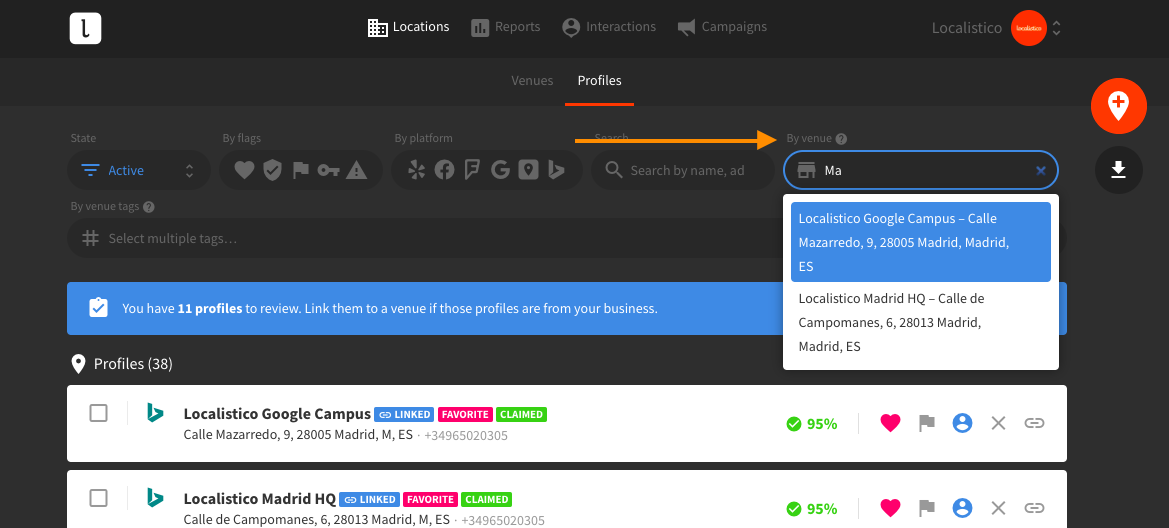This screenshot has height=528, width=1169.
Task: Click user icon on Madrid HQ row
Action: (962, 509)
